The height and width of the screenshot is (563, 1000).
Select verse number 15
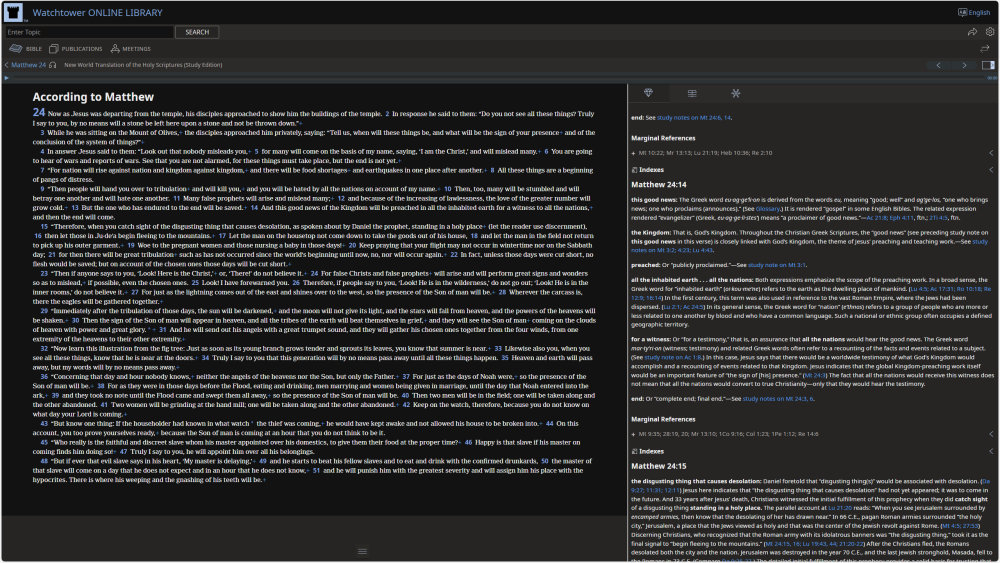[x=44, y=226]
